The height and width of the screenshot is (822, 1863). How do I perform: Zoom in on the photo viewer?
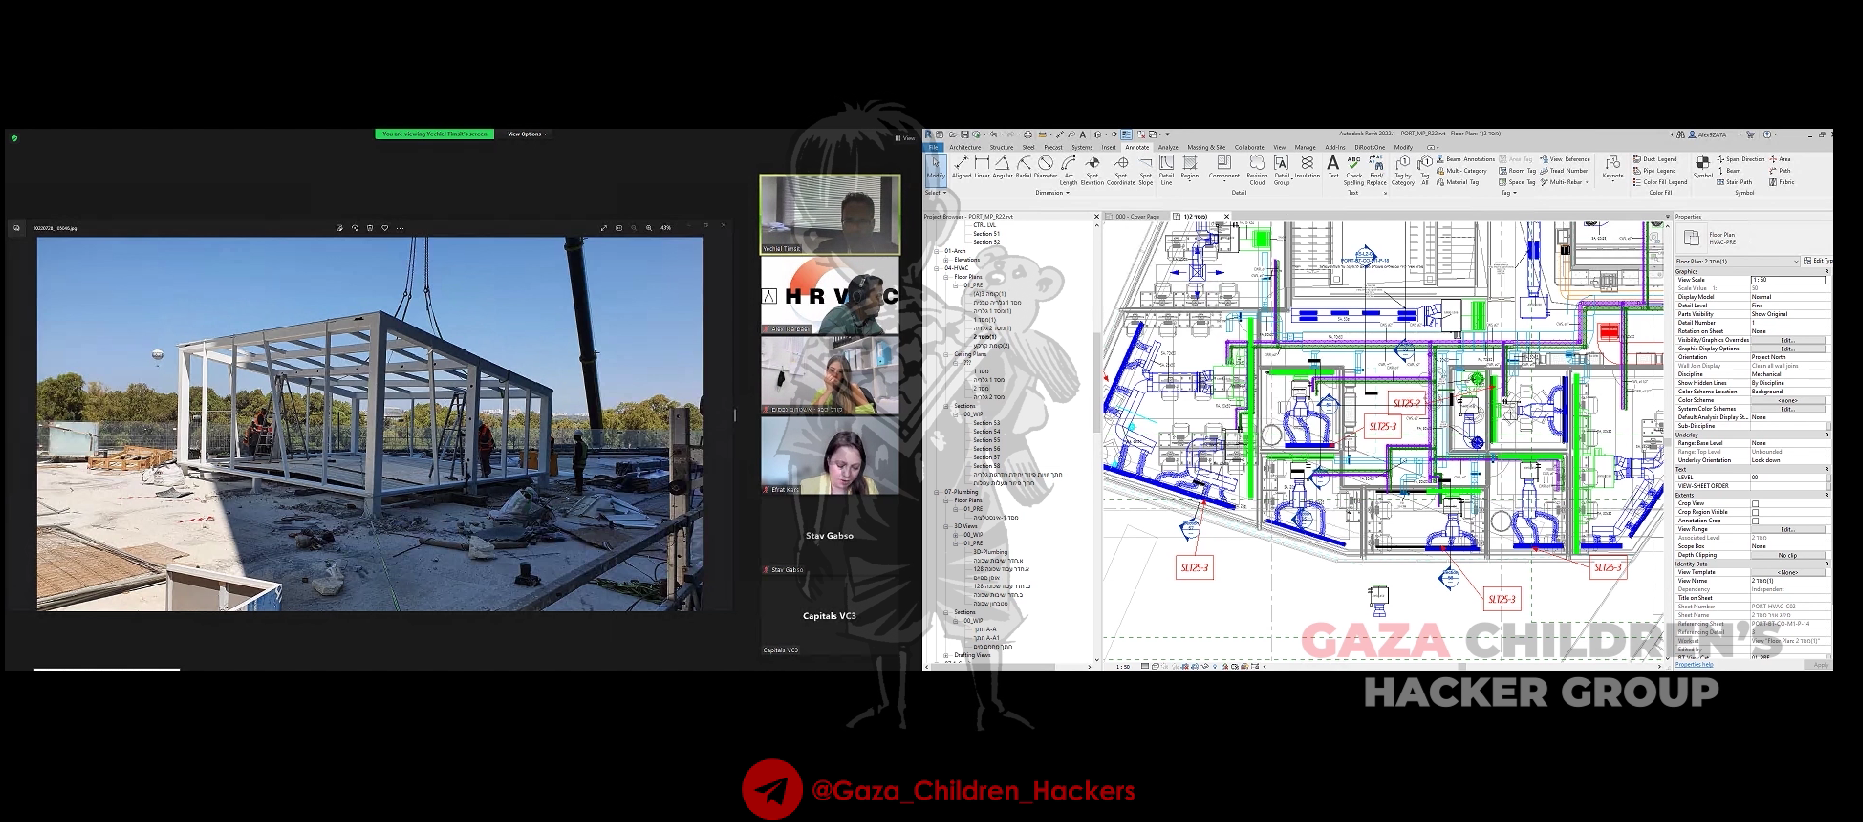[649, 228]
